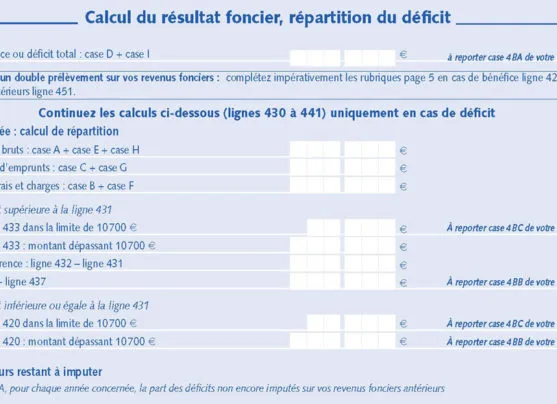Click the field 420 montant dépassant 10700
The height and width of the screenshot is (404, 557).
[342, 341]
